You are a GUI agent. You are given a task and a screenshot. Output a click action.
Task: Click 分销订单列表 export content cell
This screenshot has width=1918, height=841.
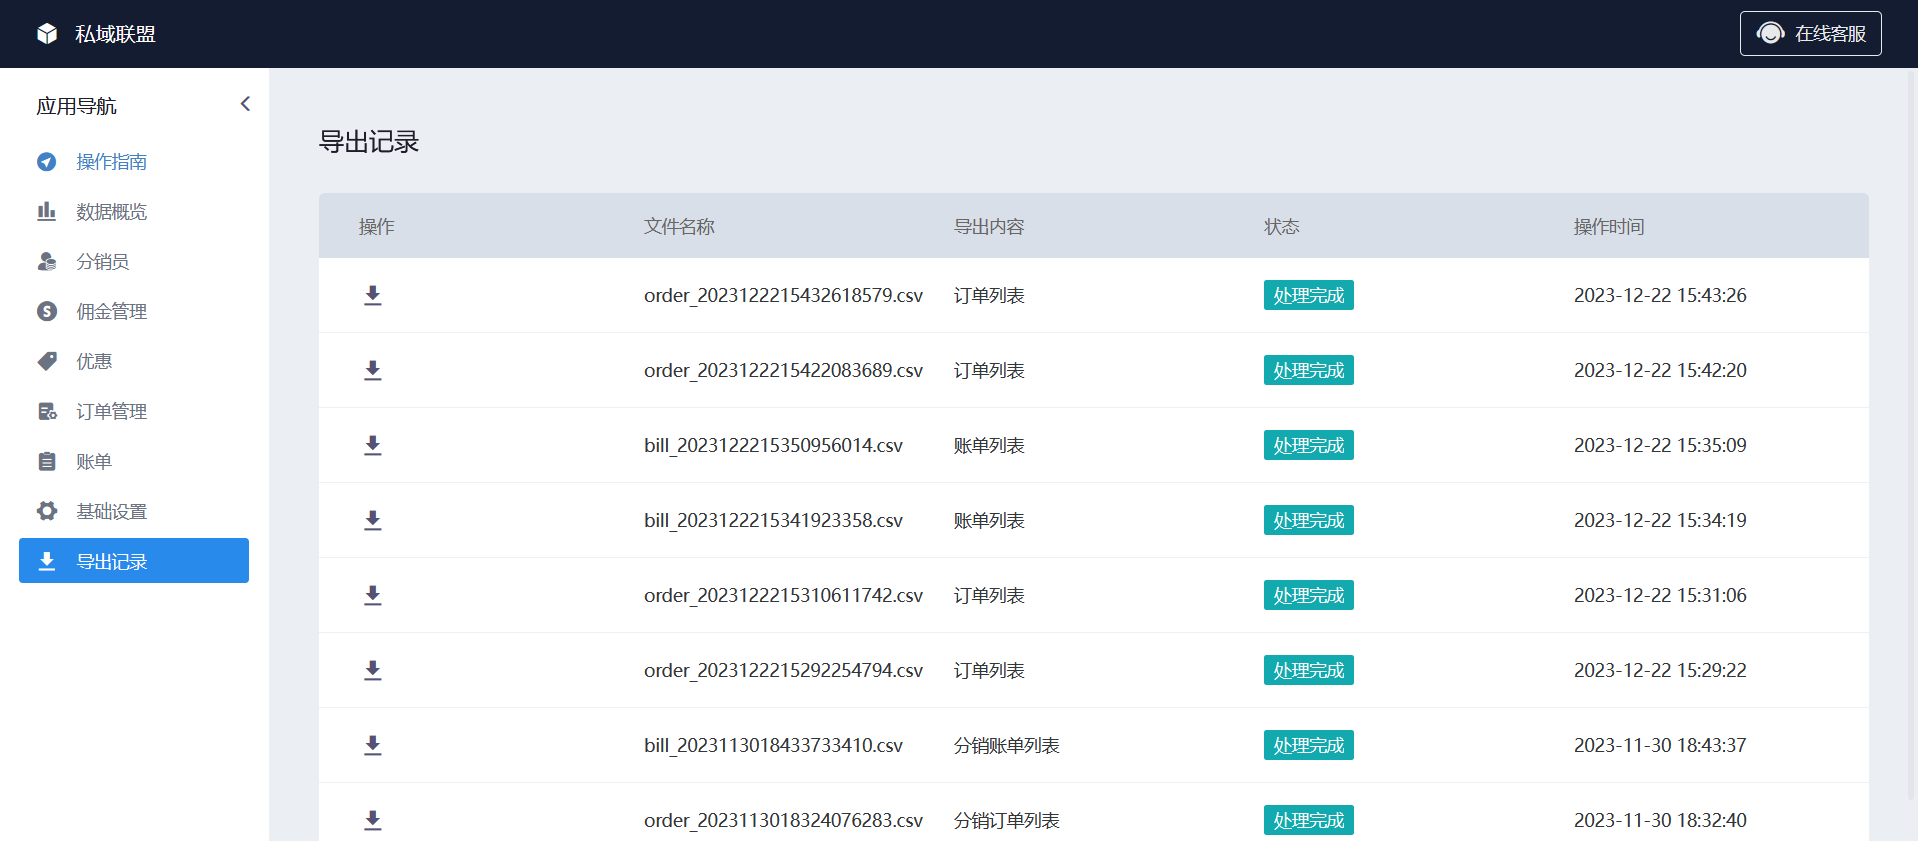[x=1006, y=820]
